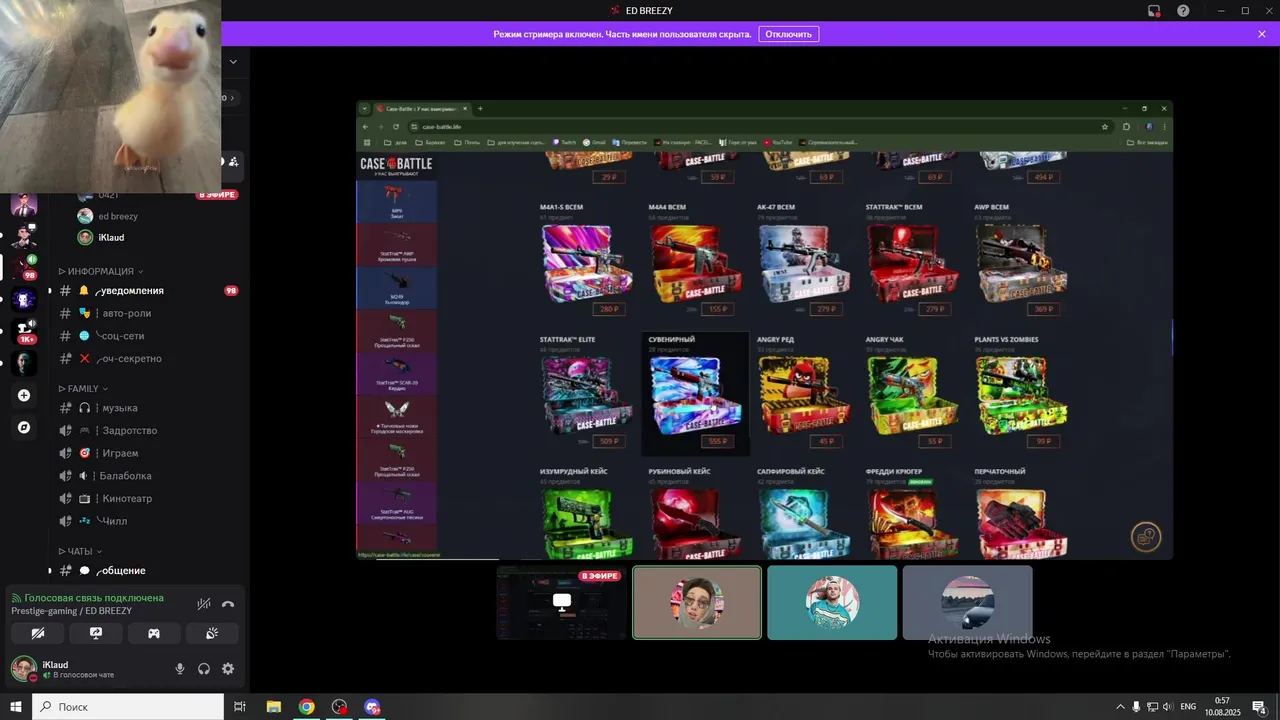Image resolution: width=1280 pixels, height=720 pixels.
Task: Open the soundboard button in voice panel
Action: click(x=212, y=633)
